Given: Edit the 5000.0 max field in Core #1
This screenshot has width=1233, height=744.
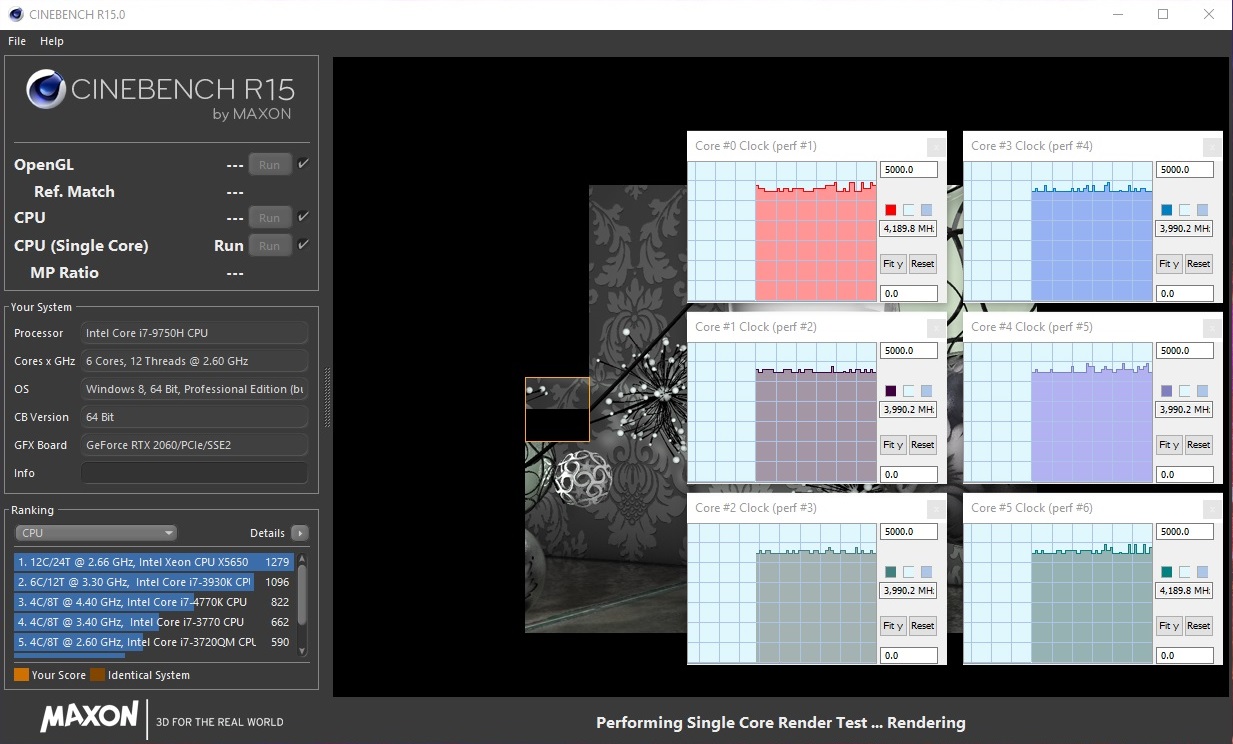Looking at the screenshot, I should point(909,351).
